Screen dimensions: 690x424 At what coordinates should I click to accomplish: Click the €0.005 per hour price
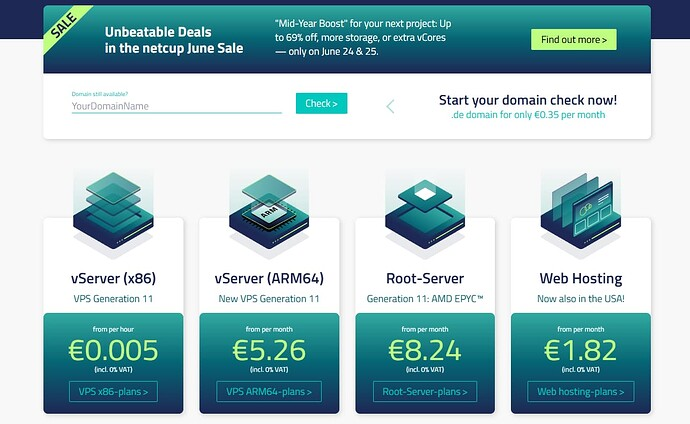tap(113, 350)
